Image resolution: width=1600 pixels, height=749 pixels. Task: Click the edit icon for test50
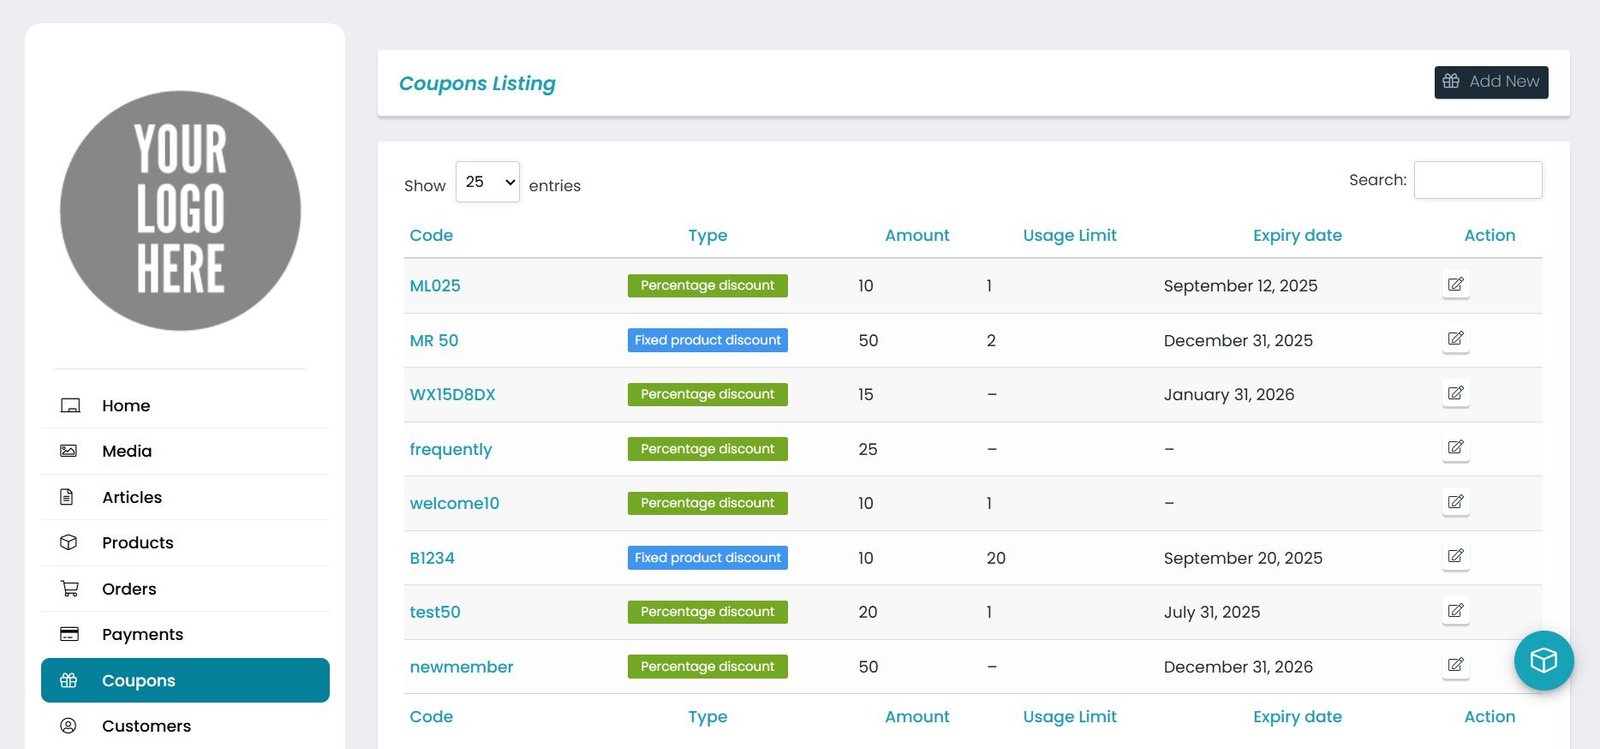coord(1455,611)
